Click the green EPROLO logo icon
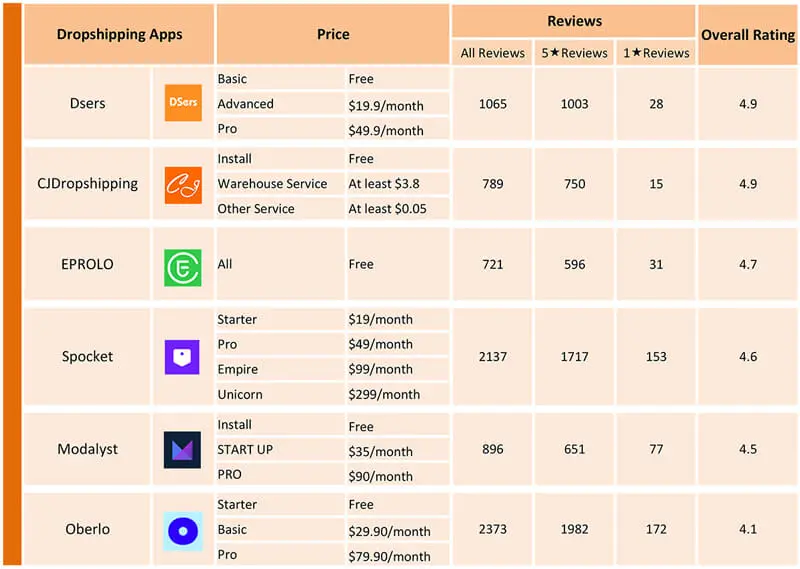This screenshot has height=569, width=800. click(183, 267)
